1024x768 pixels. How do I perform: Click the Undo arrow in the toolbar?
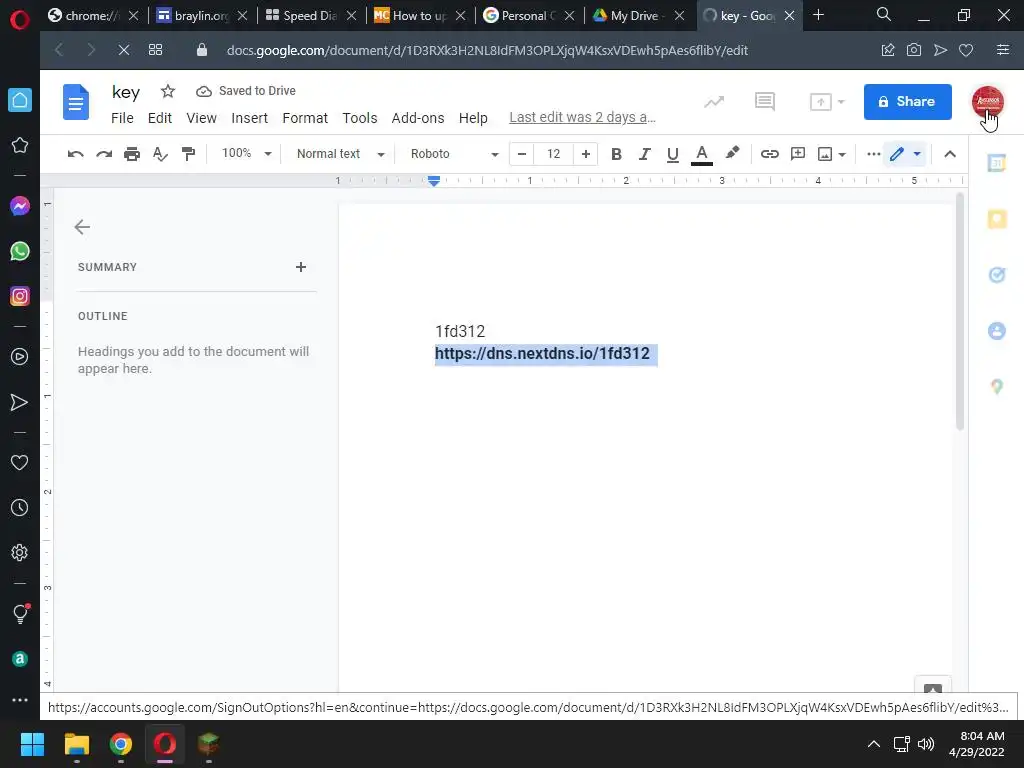pos(76,154)
